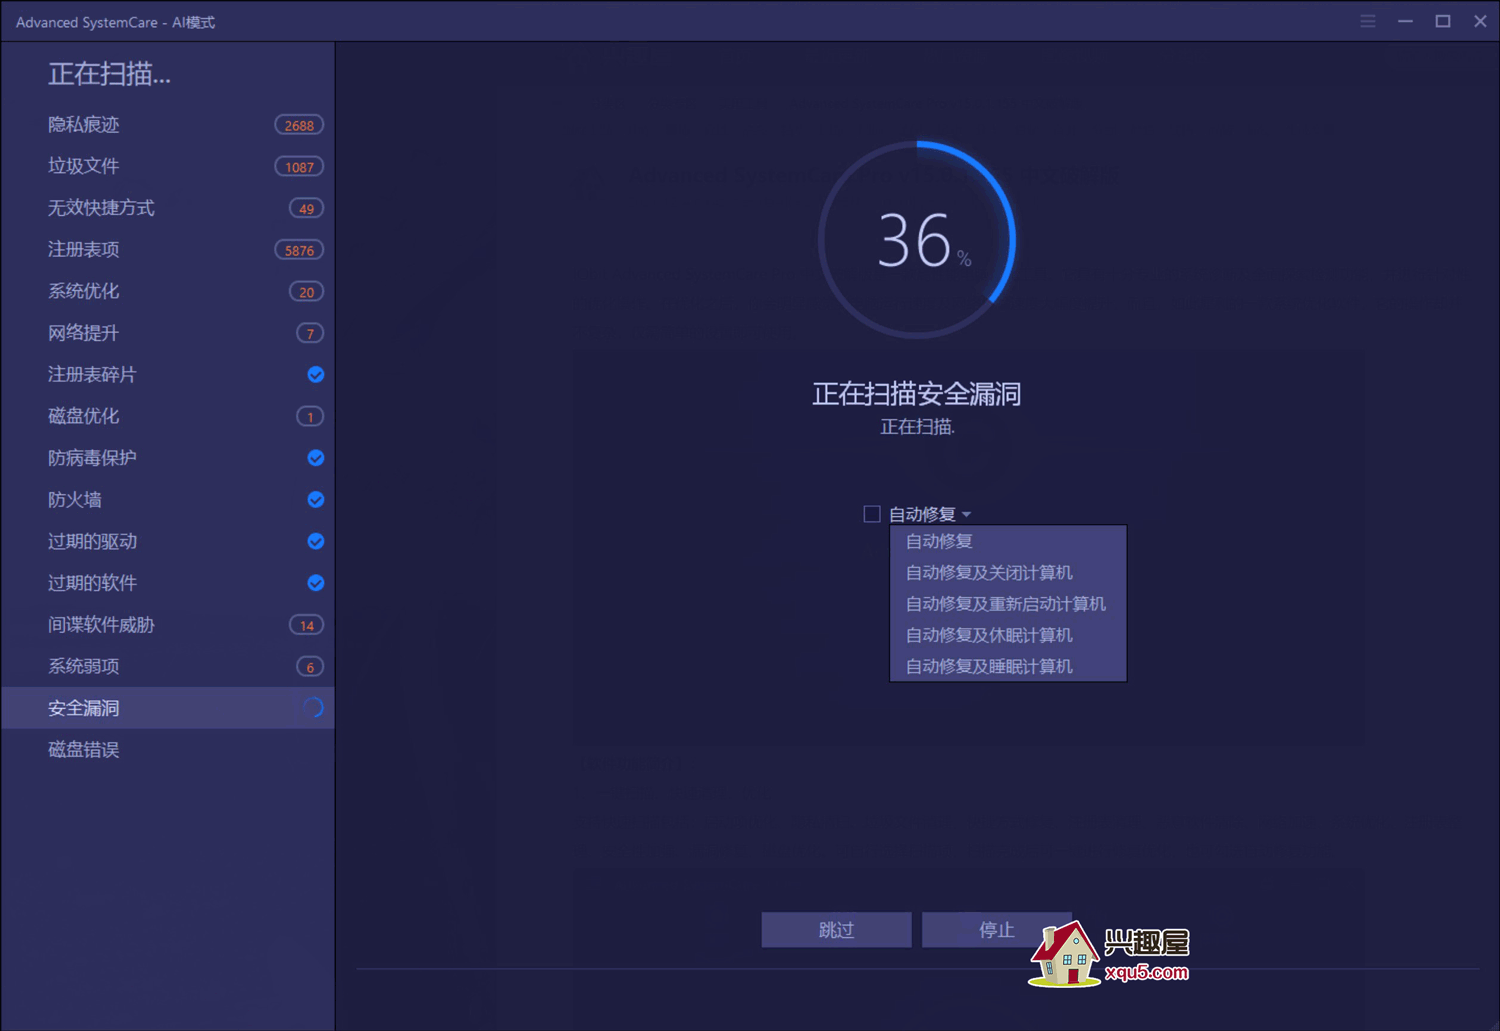The height and width of the screenshot is (1031, 1500).
Task: Select 注册表项 in the scan list
Action: pyautogui.click(x=168, y=250)
